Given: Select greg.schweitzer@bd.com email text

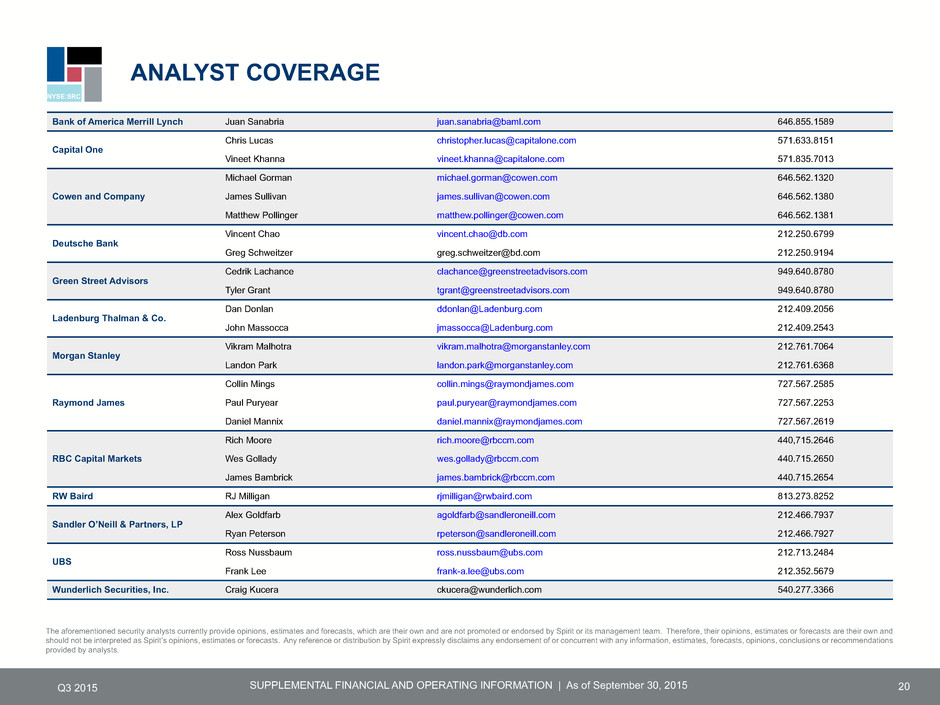Looking at the screenshot, I should pyautogui.click(x=489, y=253).
